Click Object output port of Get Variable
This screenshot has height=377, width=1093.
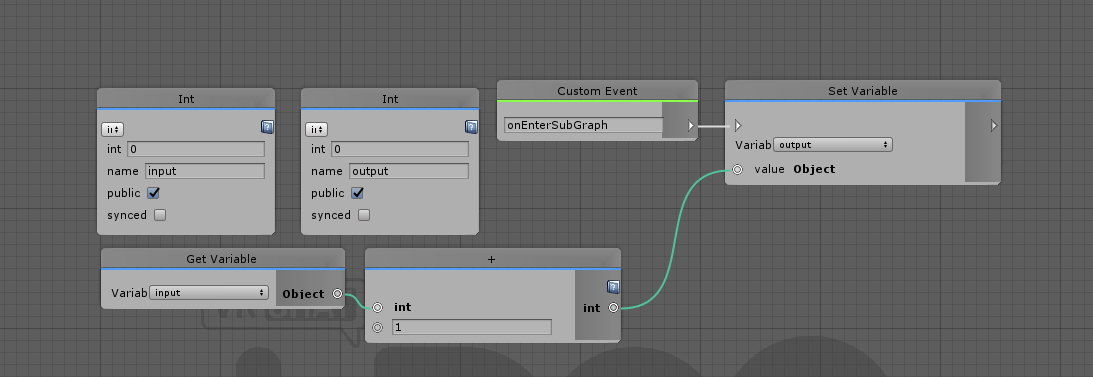[337, 293]
